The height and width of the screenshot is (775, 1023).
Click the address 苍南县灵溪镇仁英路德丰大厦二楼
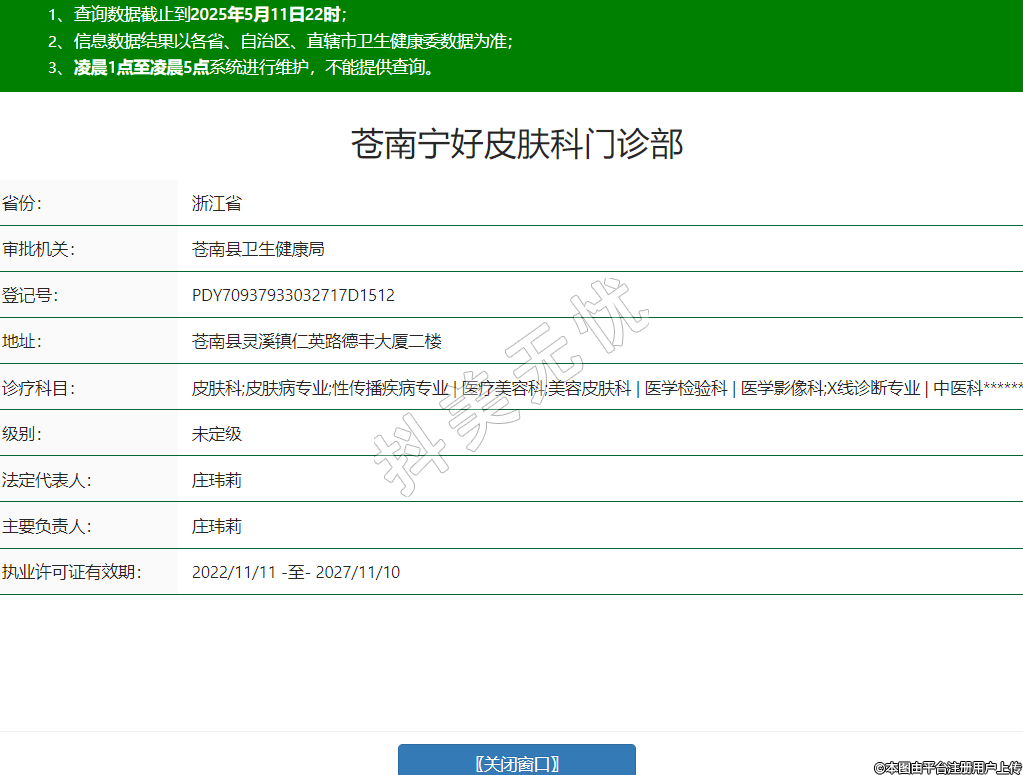[x=316, y=342]
